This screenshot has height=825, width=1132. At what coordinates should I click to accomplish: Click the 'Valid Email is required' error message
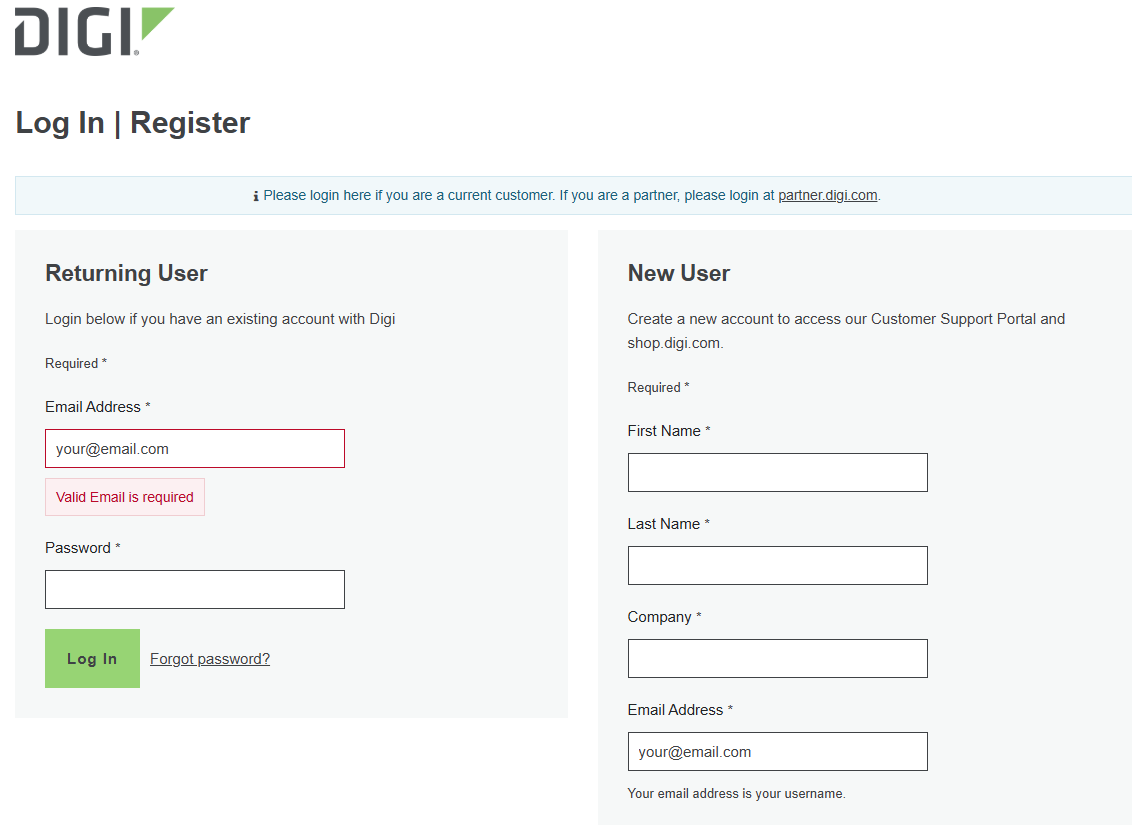(x=125, y=497)
